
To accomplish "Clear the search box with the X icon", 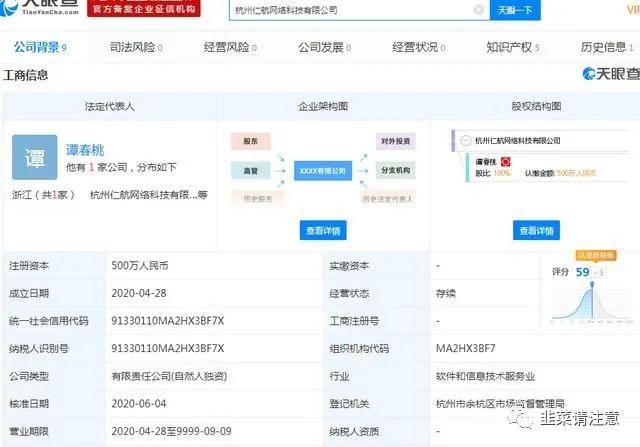I will pos(477,9).
